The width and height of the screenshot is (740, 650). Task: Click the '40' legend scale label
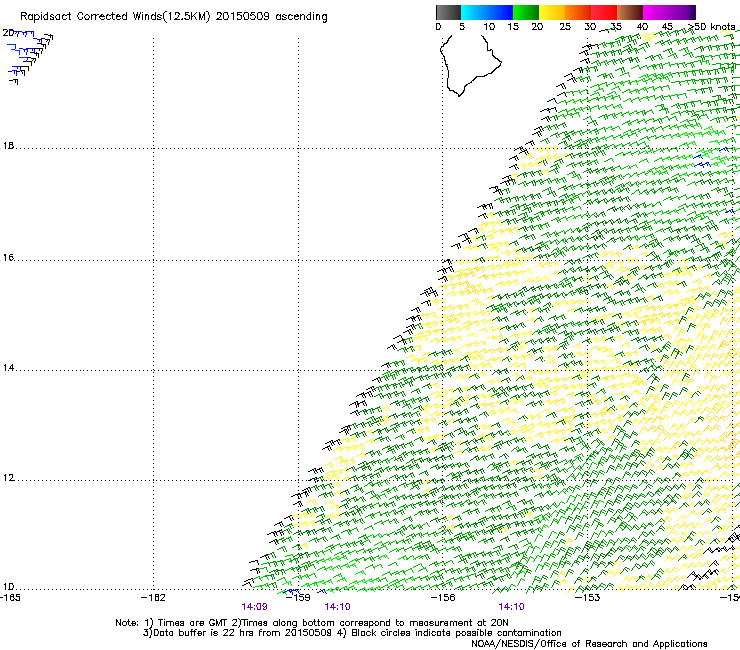click(x=642, y=27)
